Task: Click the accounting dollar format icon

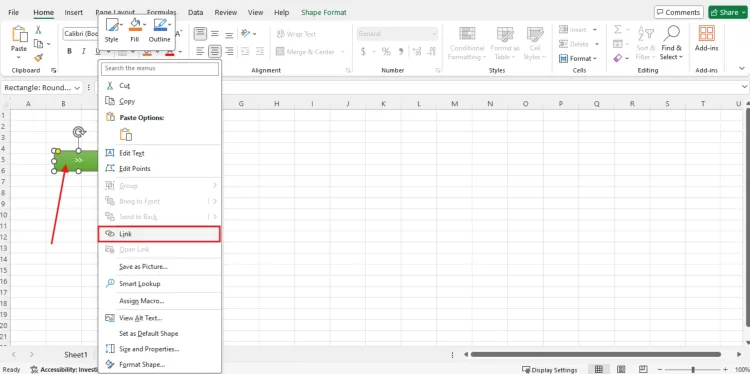Action: 363,52
